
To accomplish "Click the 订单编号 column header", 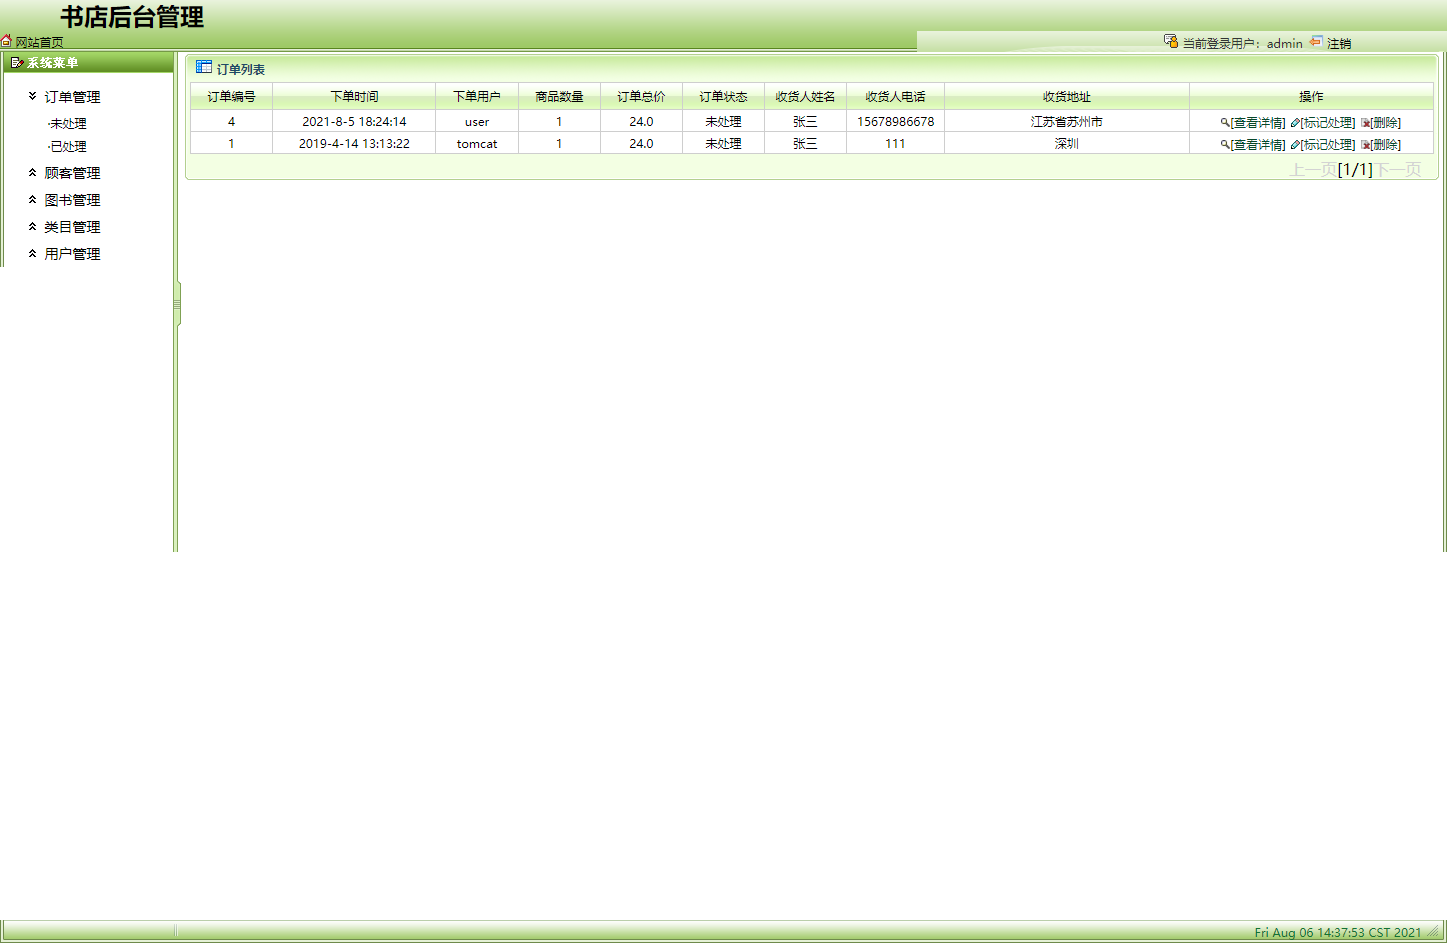I will [x=231, y=97].
